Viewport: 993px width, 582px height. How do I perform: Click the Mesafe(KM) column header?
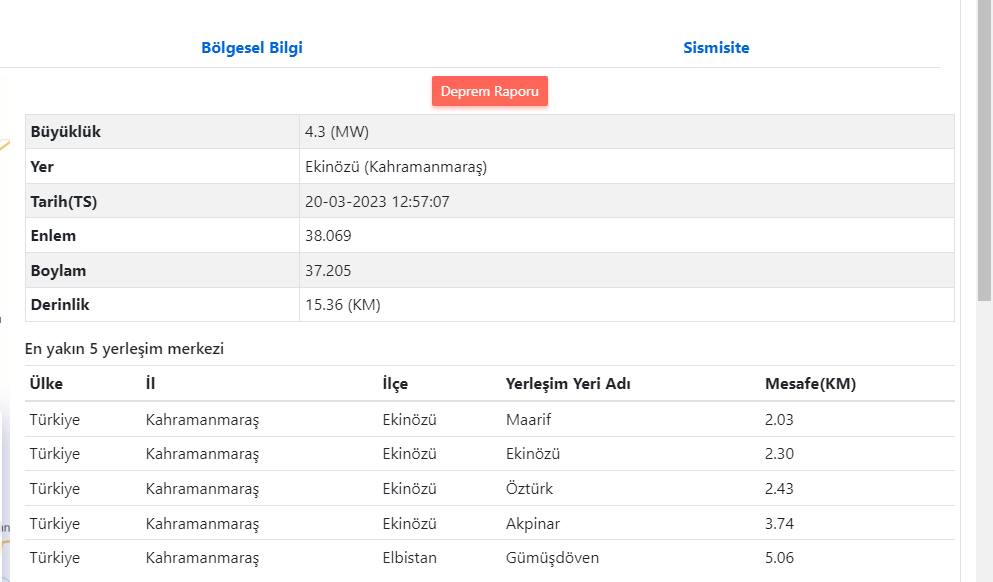pos(810,384)
